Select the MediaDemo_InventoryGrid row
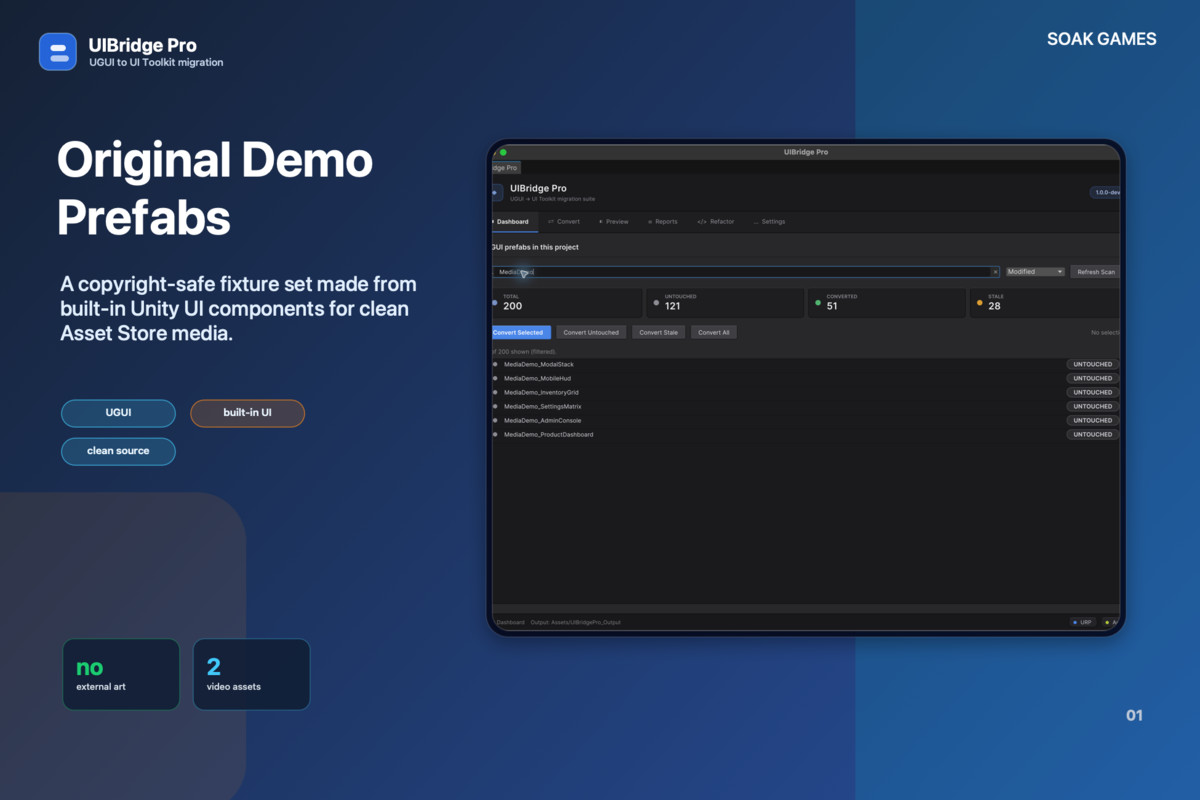The image size is (1200, 800). click(x=806, y=392)
